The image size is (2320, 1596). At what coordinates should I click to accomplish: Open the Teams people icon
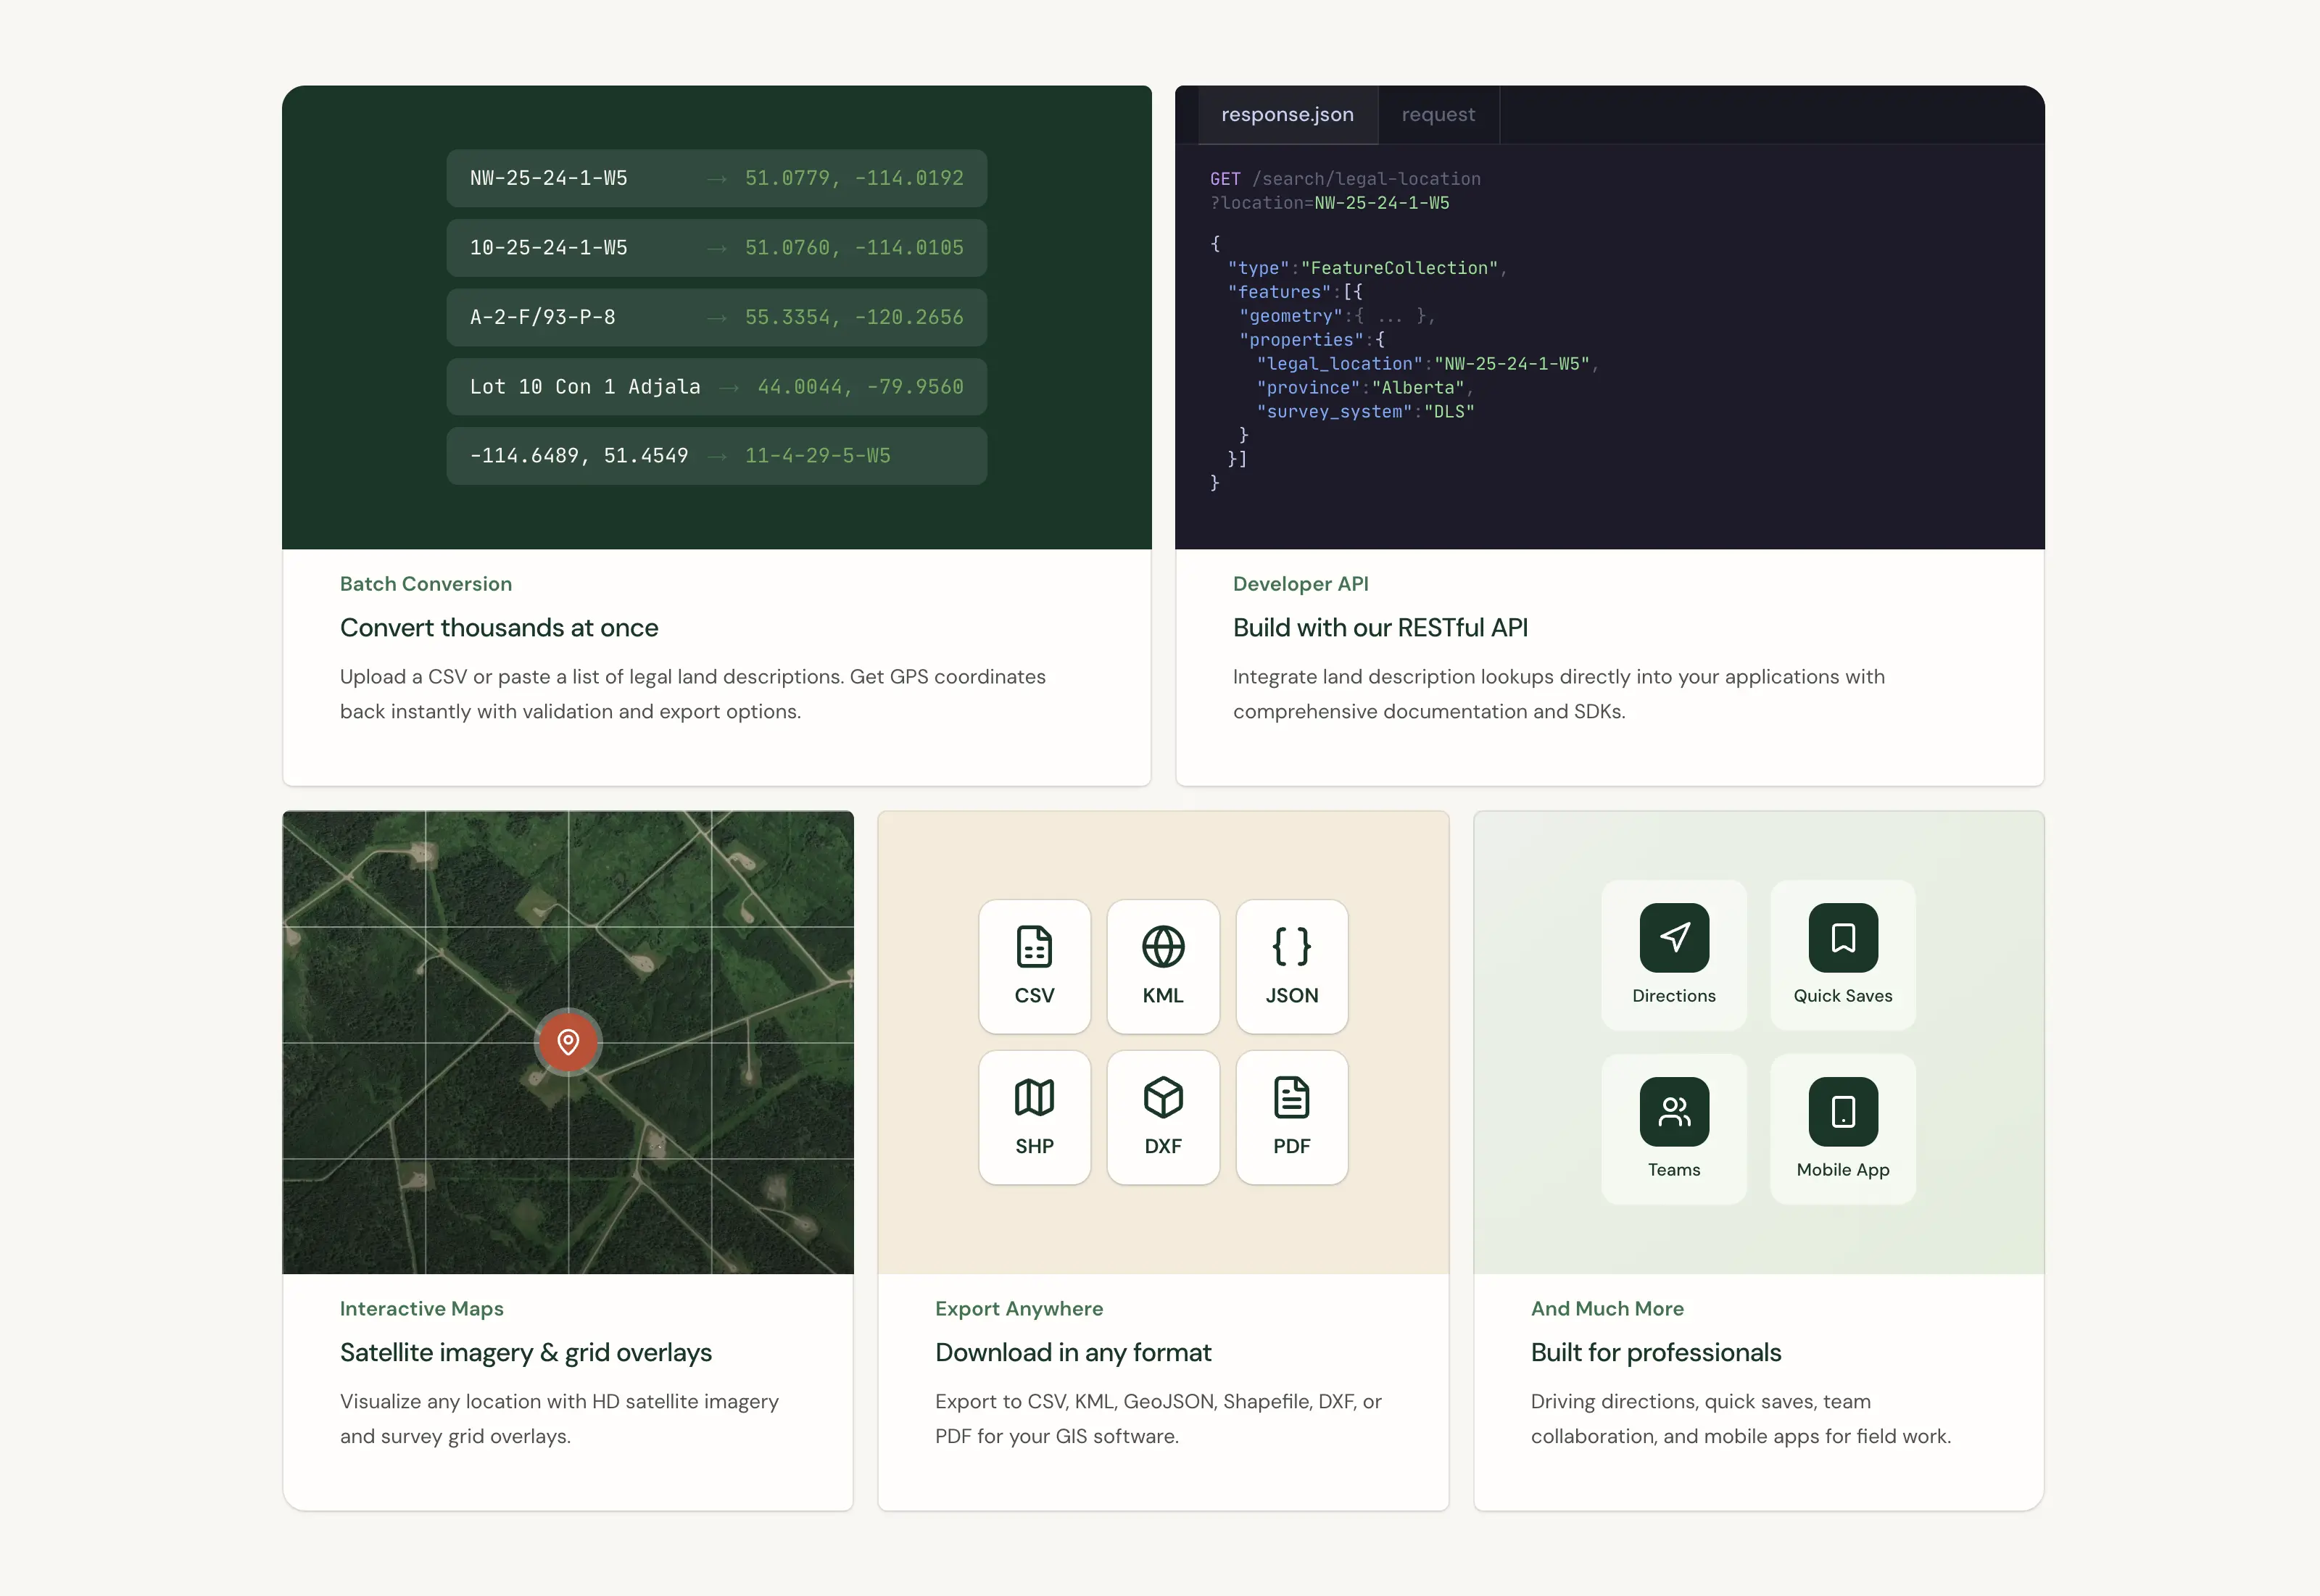point(1674,1112)
